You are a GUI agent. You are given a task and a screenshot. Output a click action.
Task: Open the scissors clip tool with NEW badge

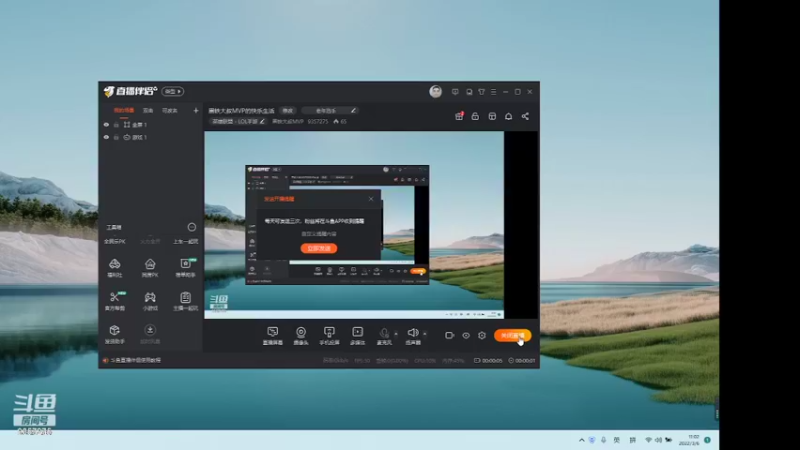115,301
